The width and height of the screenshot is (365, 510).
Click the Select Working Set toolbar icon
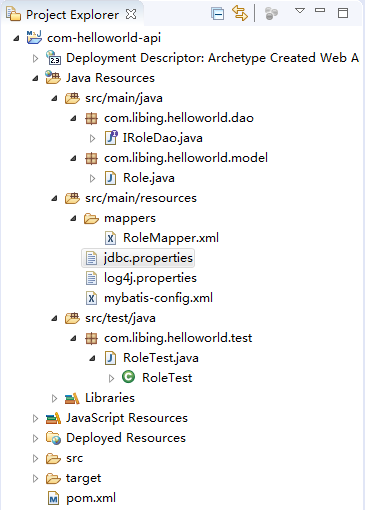(271, 14)
